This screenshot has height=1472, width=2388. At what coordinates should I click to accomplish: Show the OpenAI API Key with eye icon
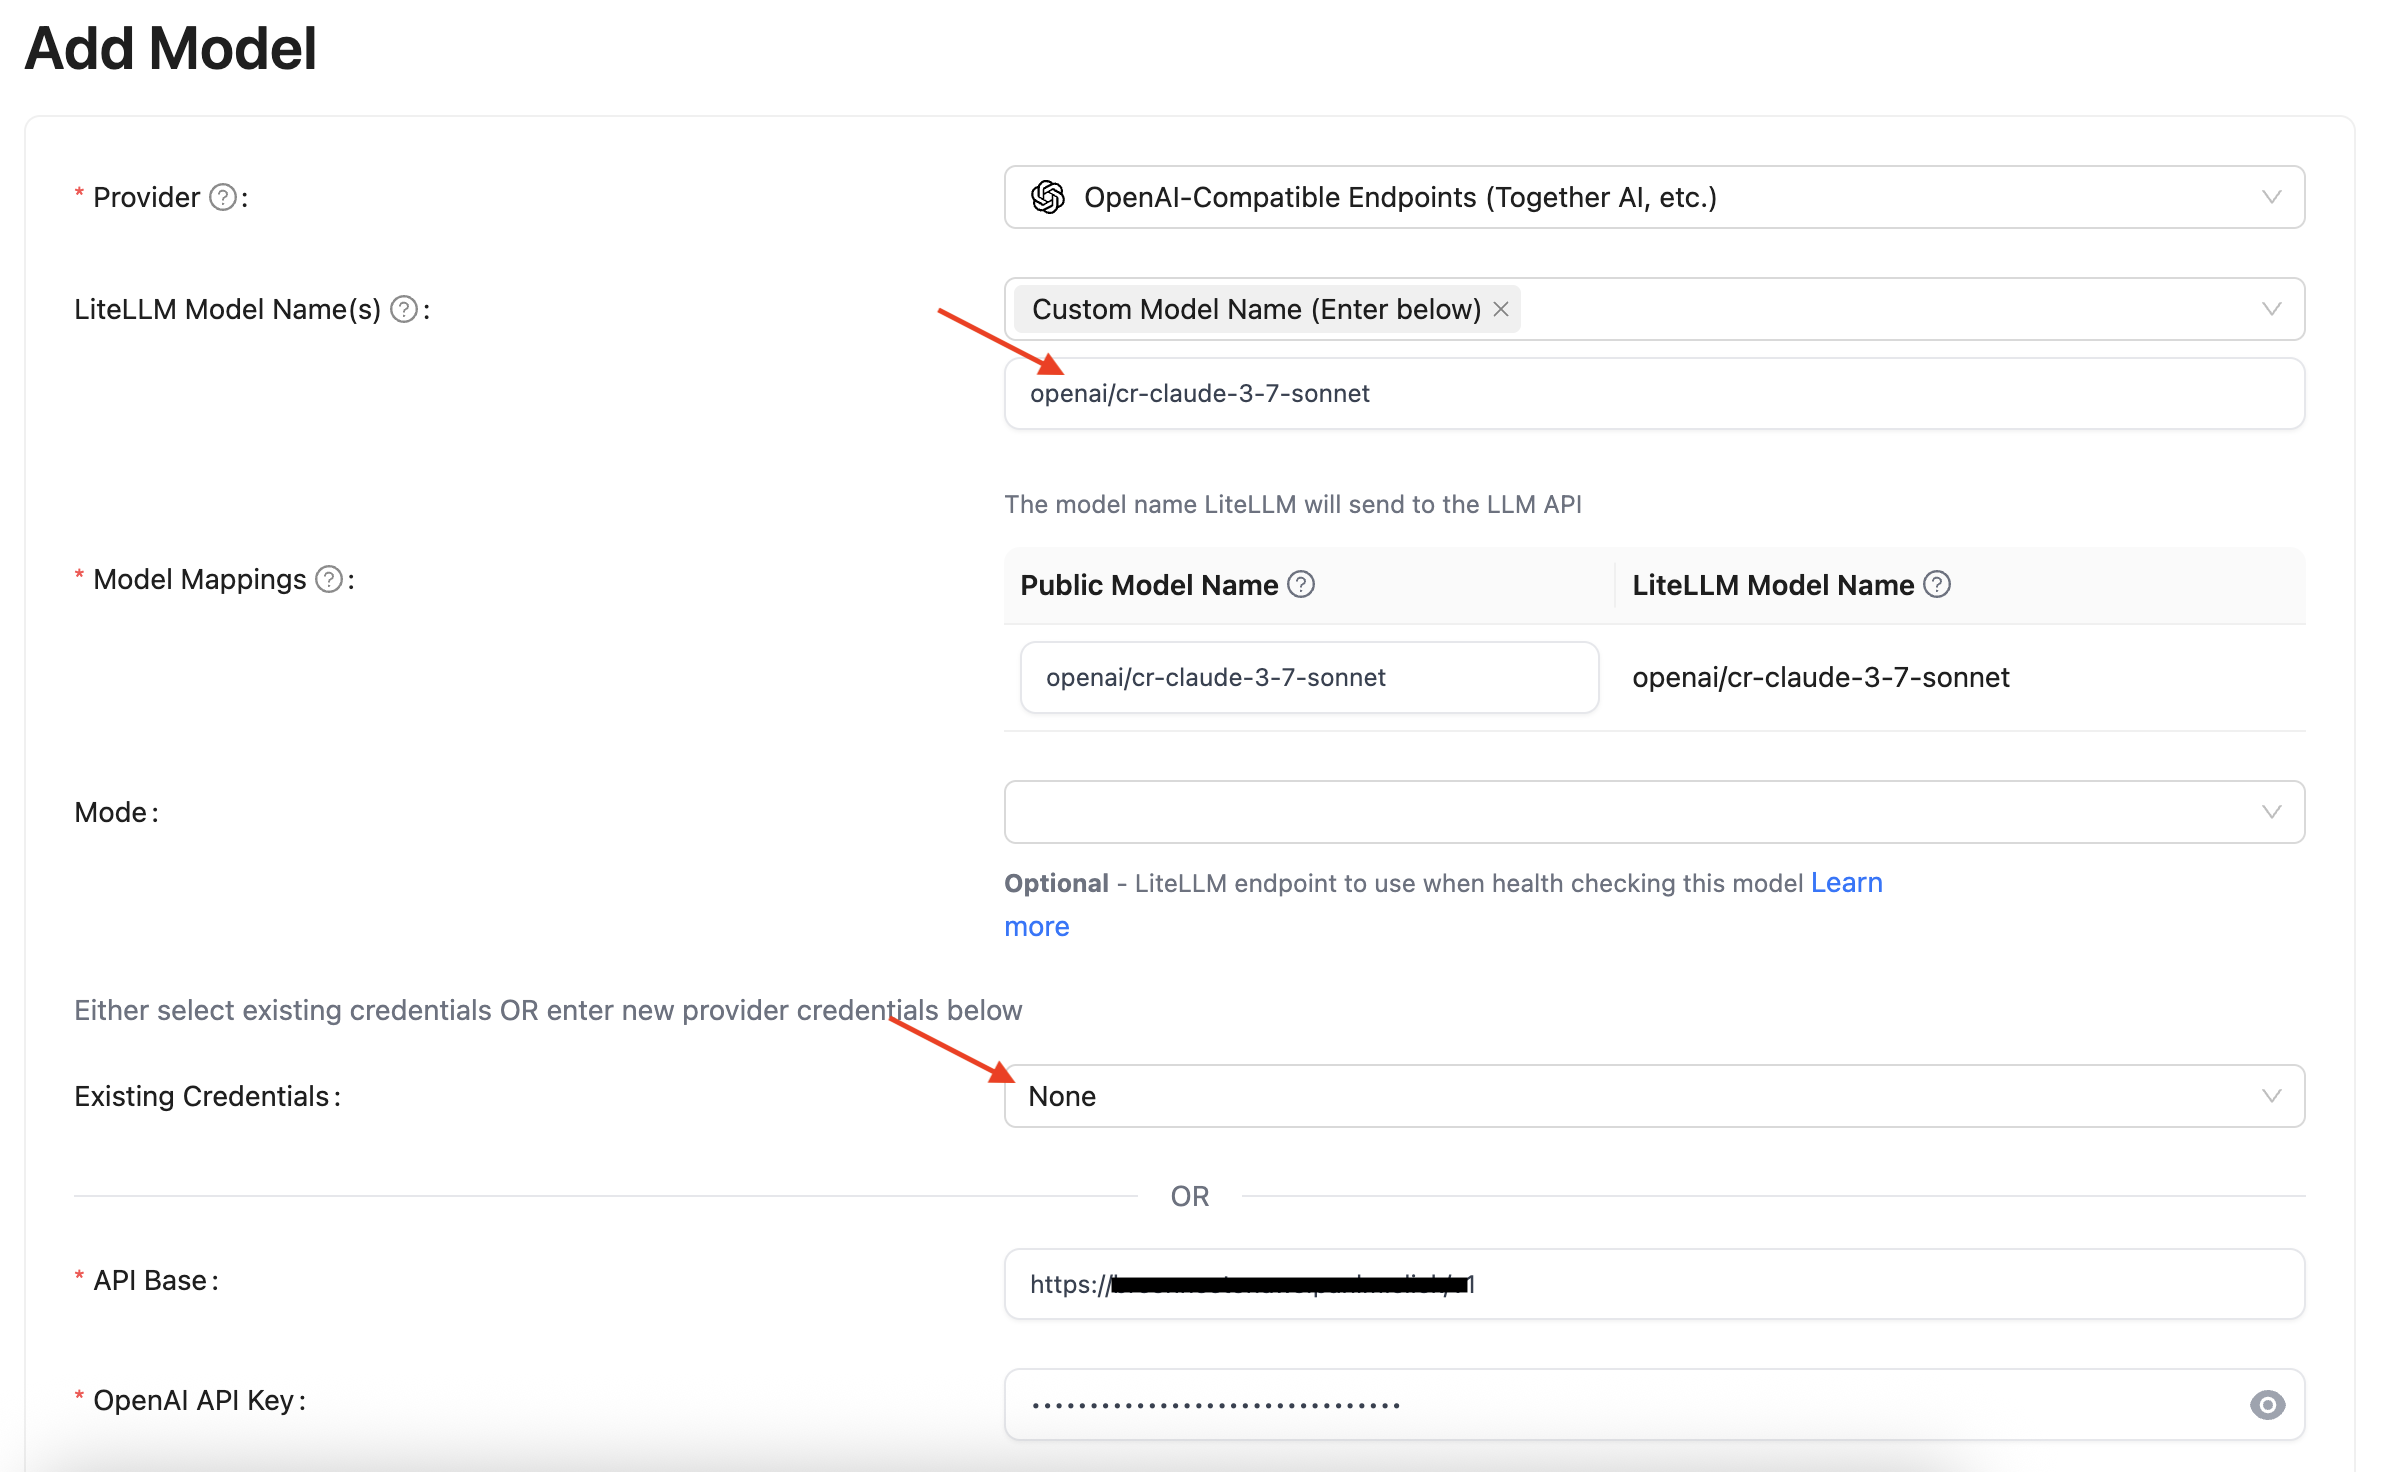coord(2267,1405)
